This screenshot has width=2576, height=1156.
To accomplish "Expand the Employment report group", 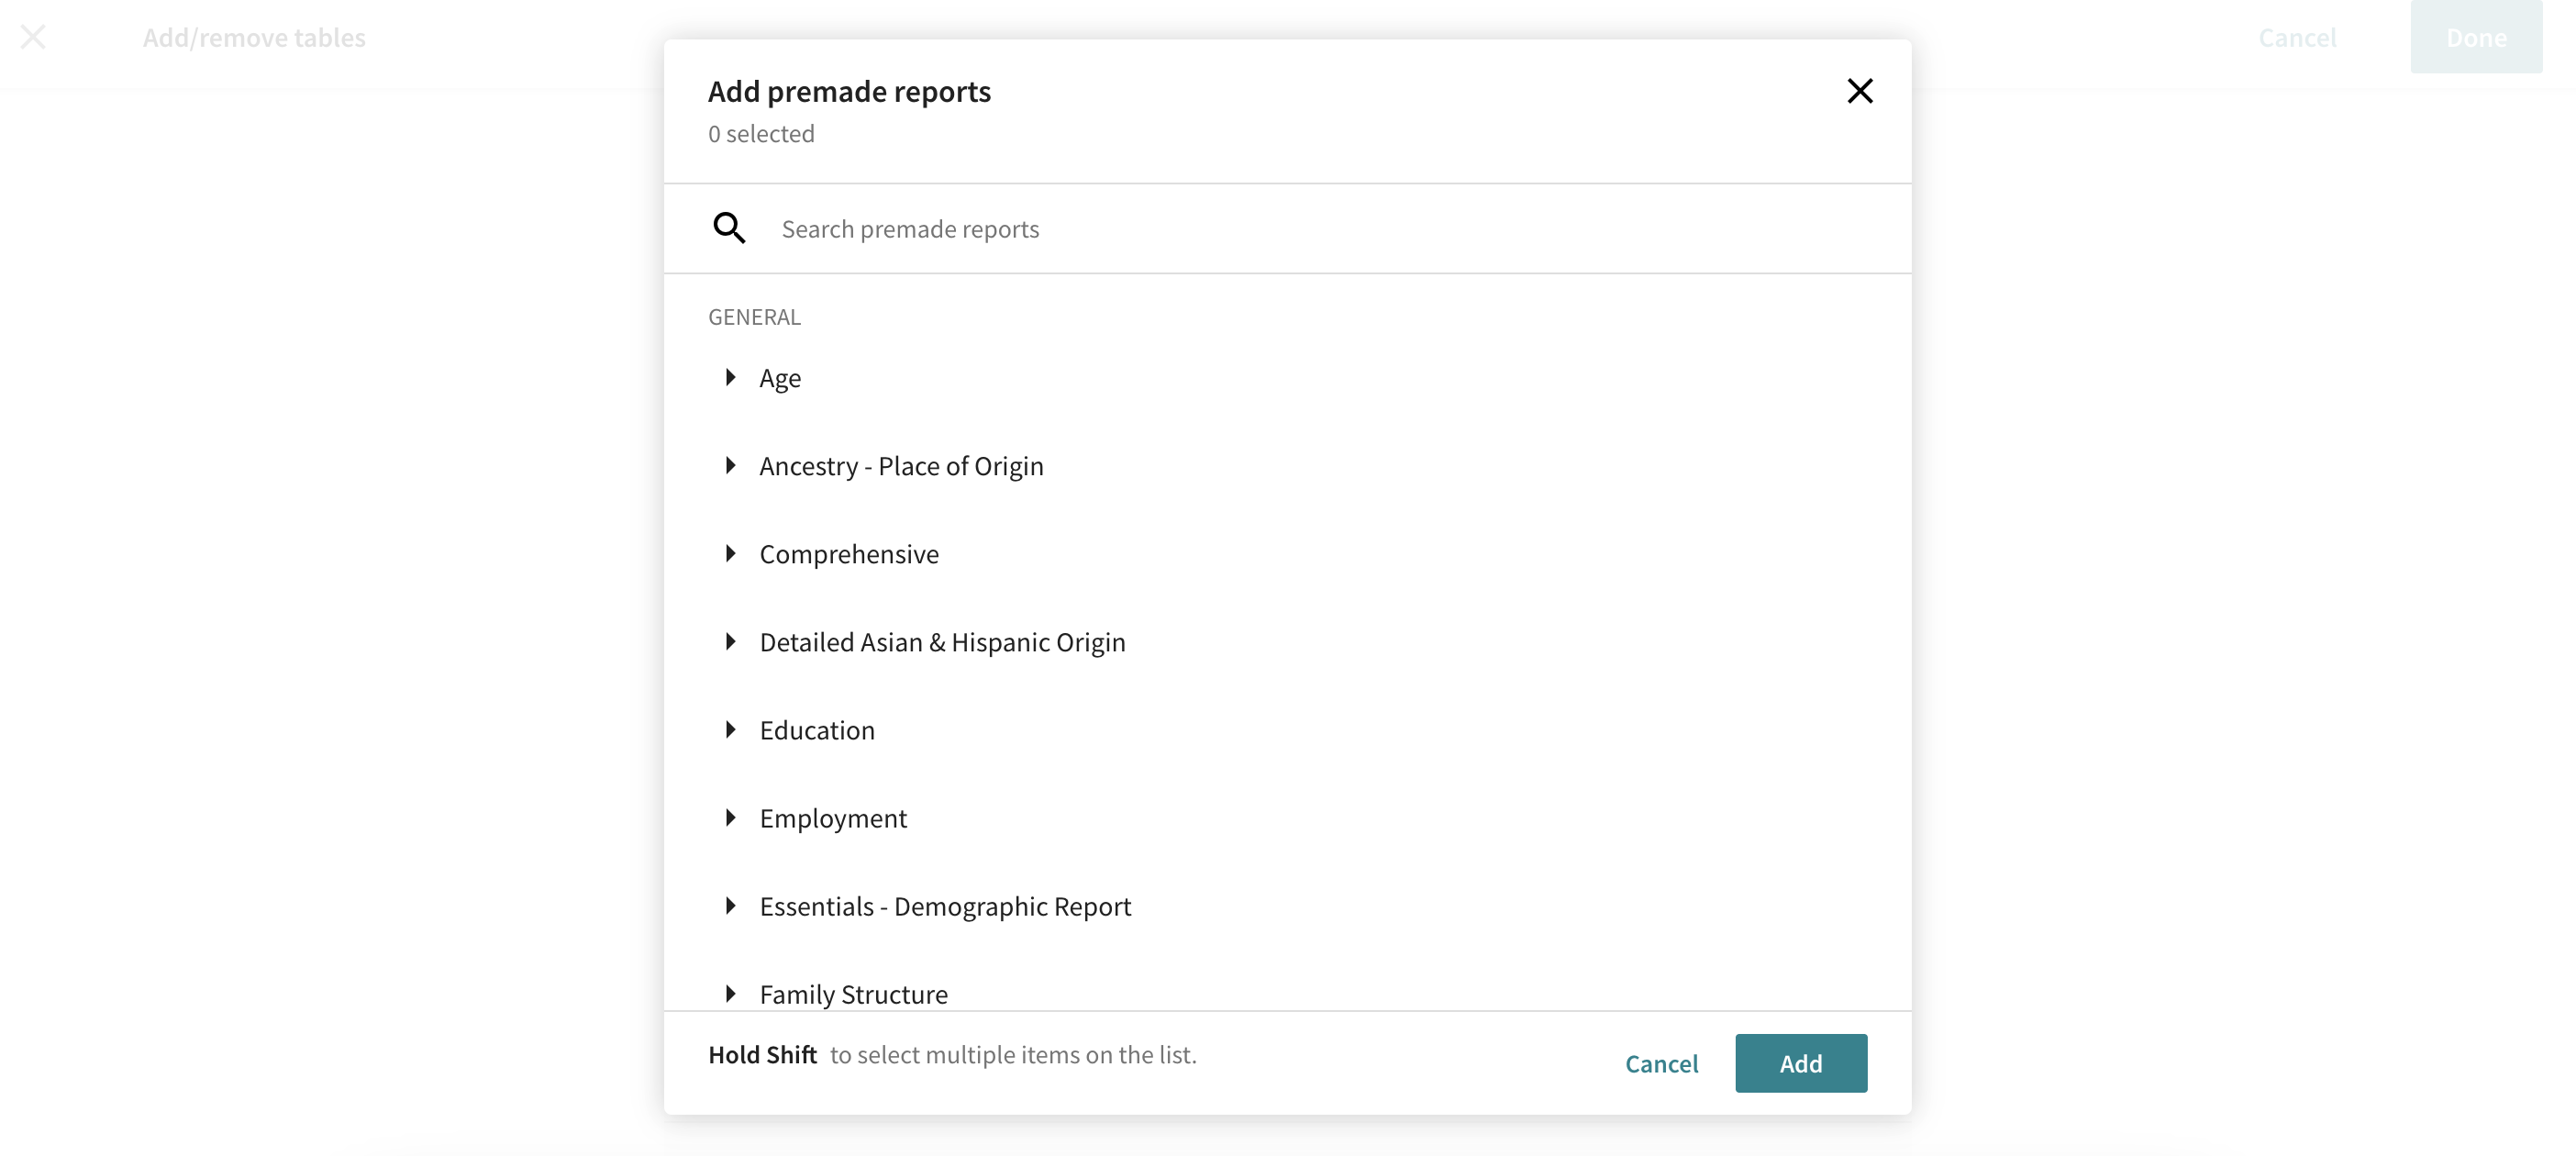I will pyautogui.click(x=731, y=817).
